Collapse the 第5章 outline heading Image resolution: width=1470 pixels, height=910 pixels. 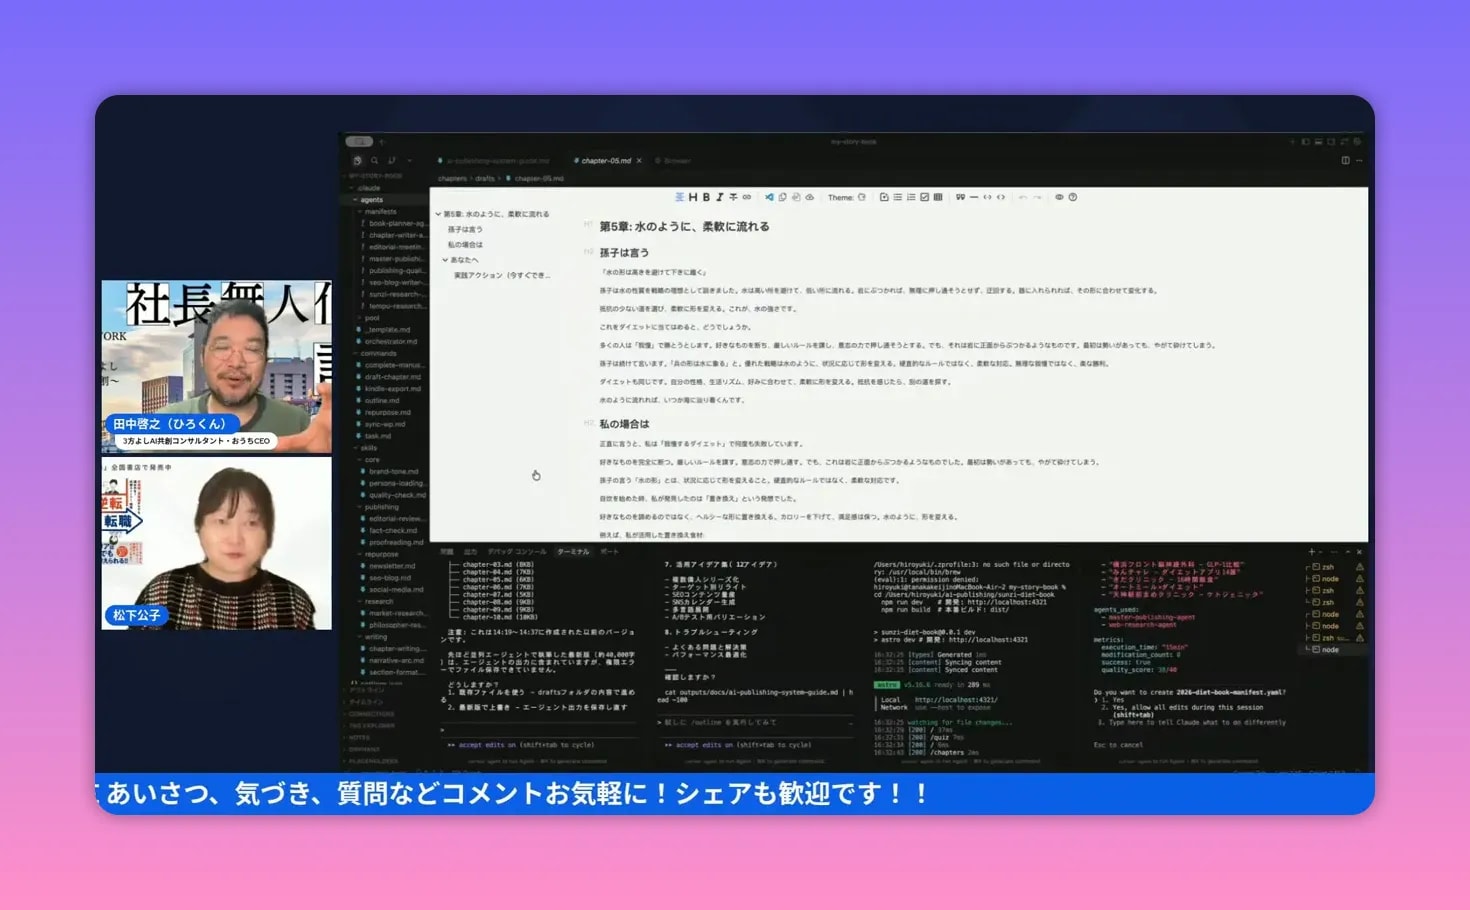pos(438,214)
